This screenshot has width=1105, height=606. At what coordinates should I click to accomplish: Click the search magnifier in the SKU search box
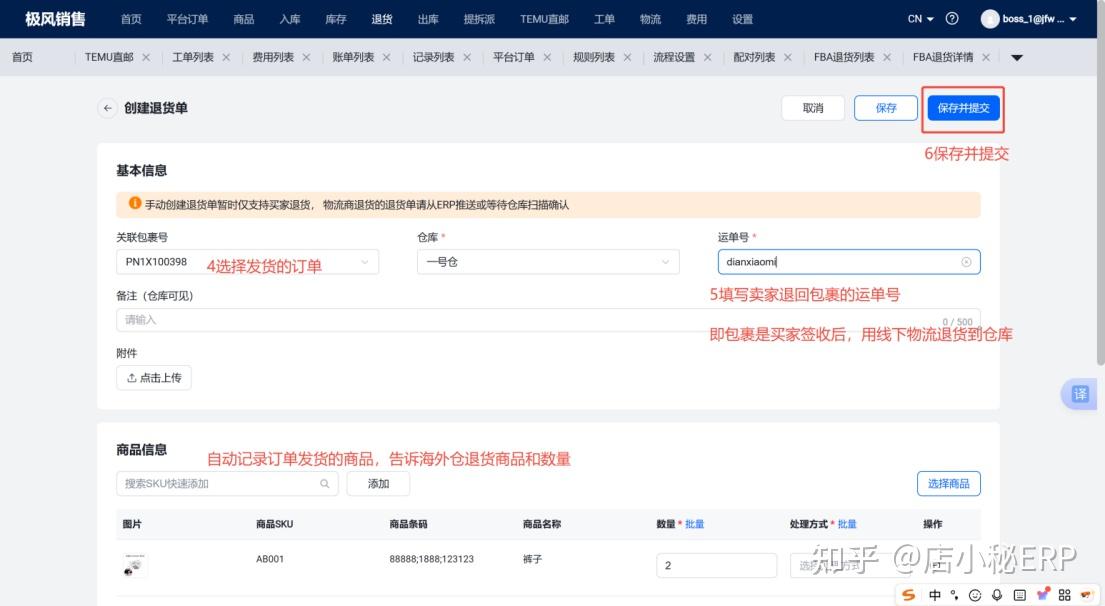[x=325, y=483]
